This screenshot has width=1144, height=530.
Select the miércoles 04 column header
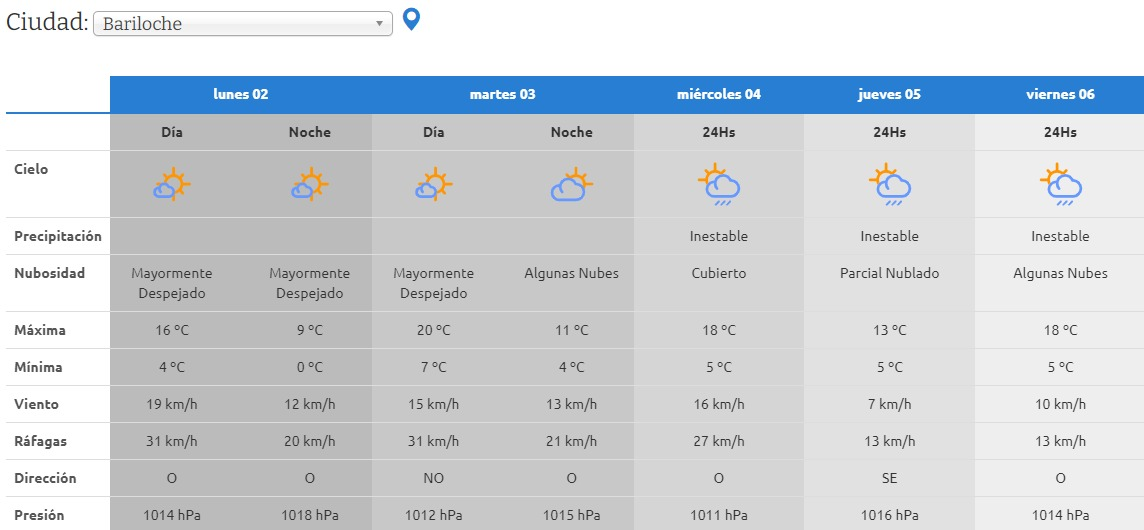point(719,94)
